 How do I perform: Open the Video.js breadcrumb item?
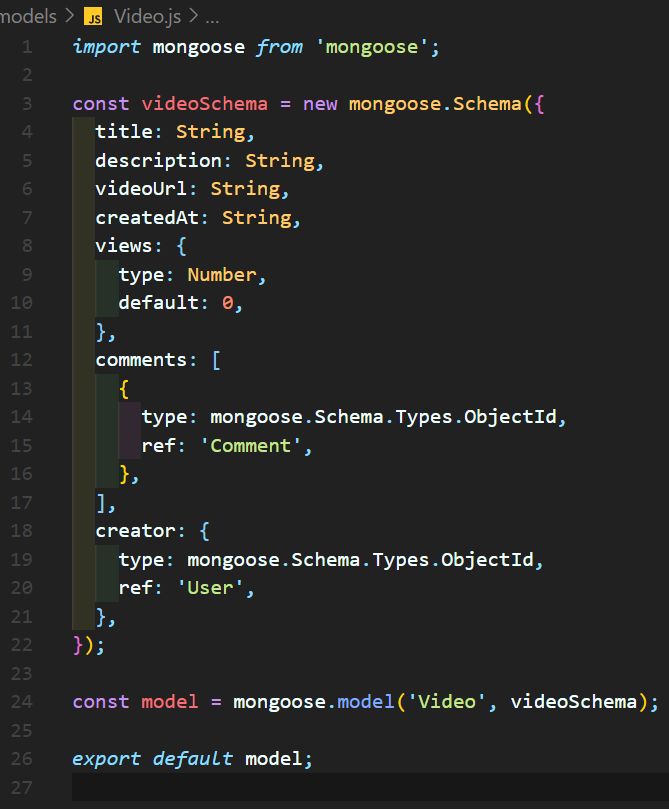(148, 17)
